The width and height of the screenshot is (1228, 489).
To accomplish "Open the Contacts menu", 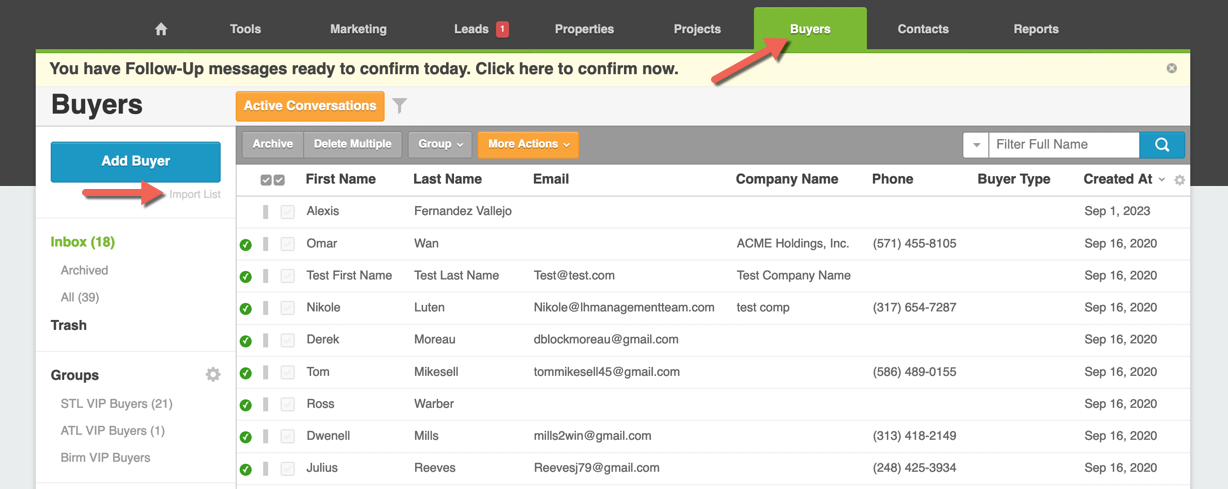I will click(923, 29).
